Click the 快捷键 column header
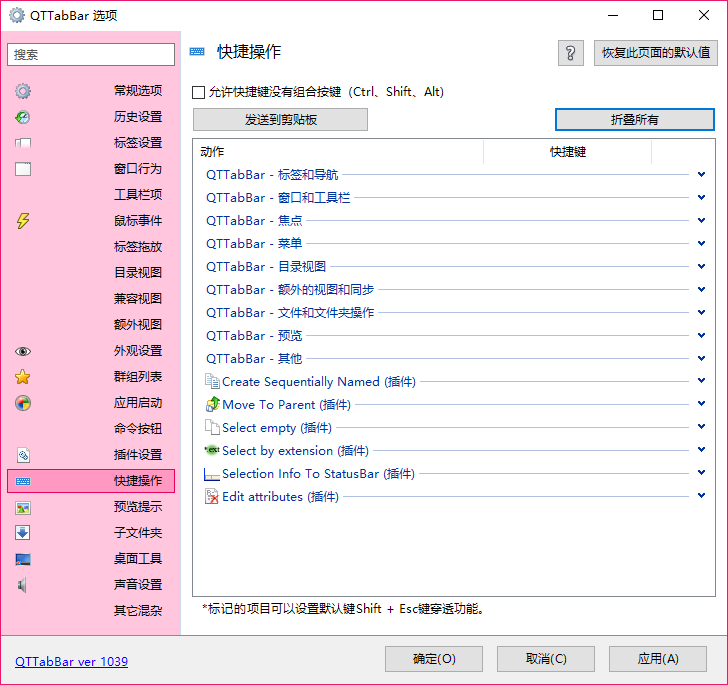Image resolution: width=728 pixels, height=685 pixels. (x=567, y=152)
